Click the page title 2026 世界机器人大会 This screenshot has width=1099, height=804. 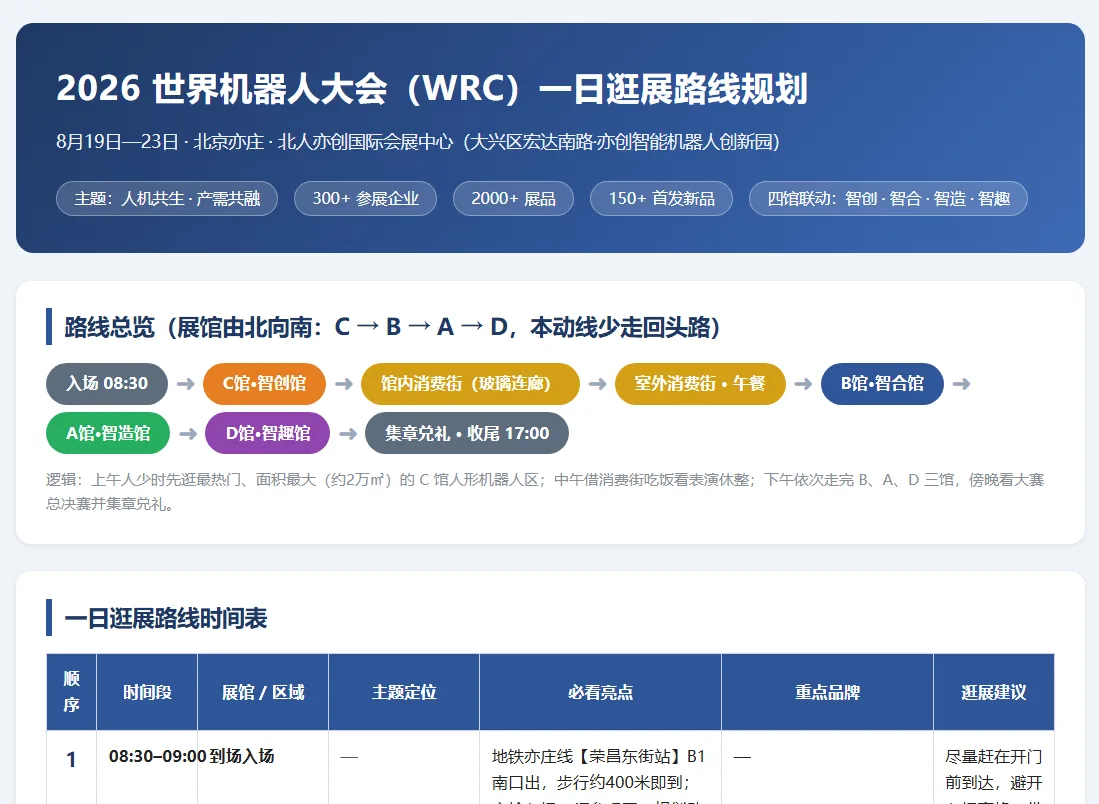click(x=432, y=89)
